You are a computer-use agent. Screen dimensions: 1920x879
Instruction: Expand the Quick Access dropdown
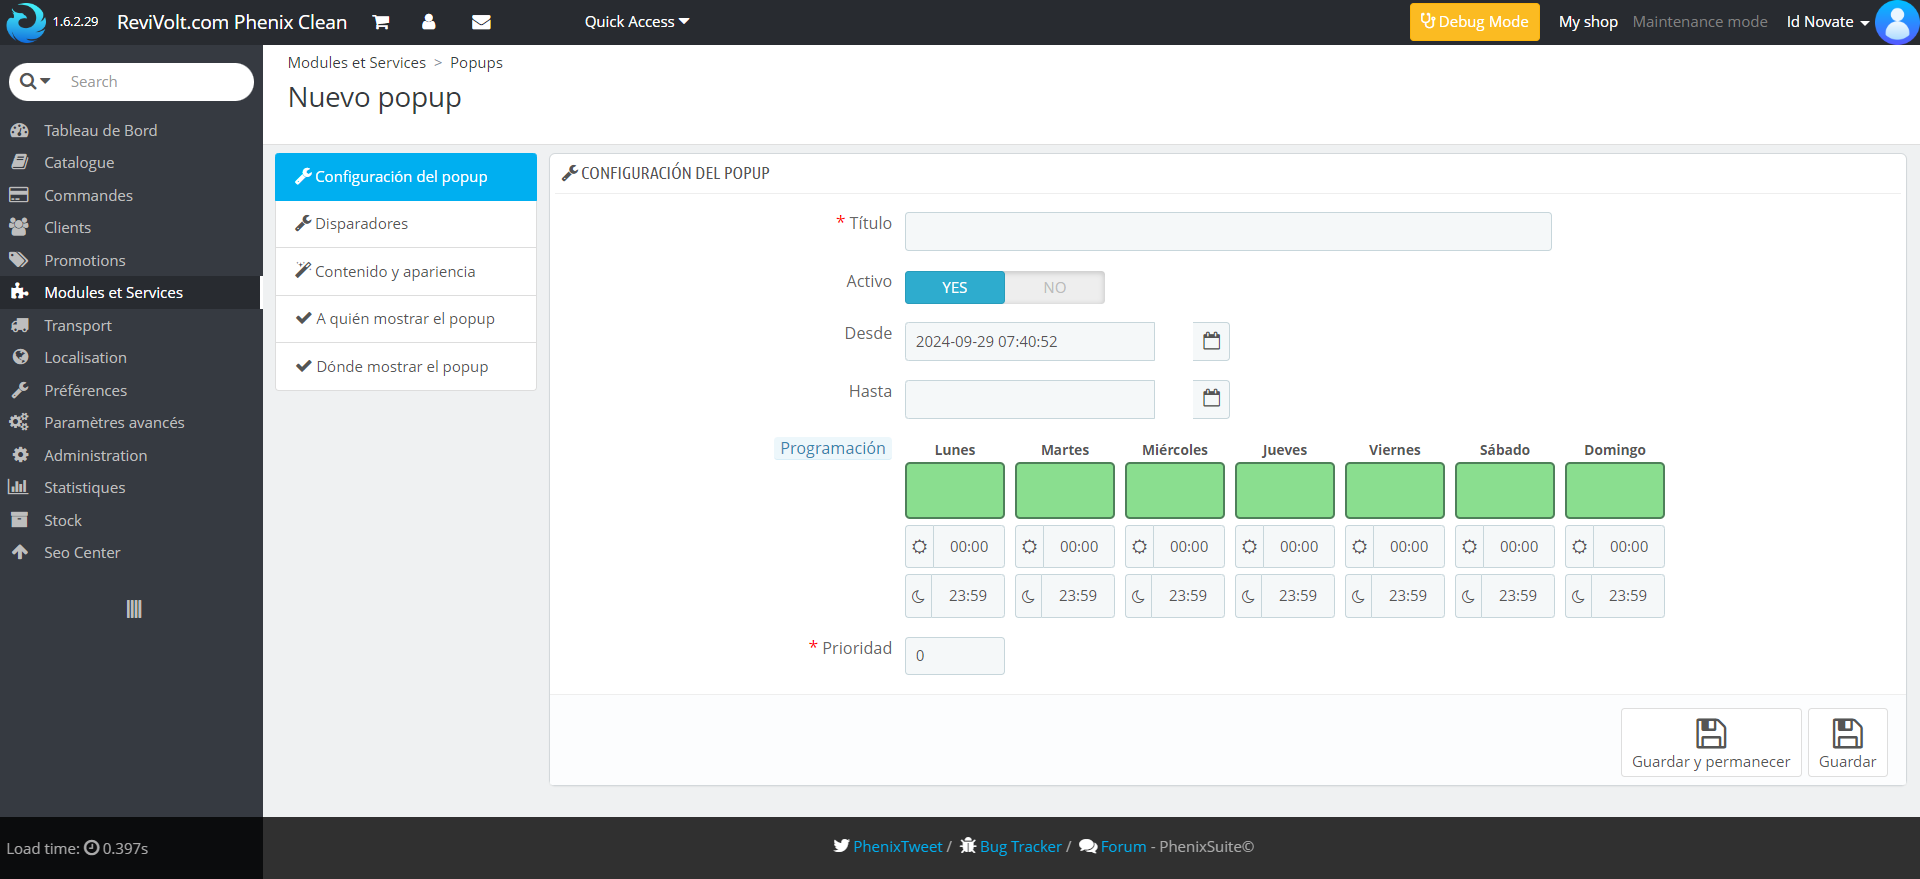tap(637, 22)
